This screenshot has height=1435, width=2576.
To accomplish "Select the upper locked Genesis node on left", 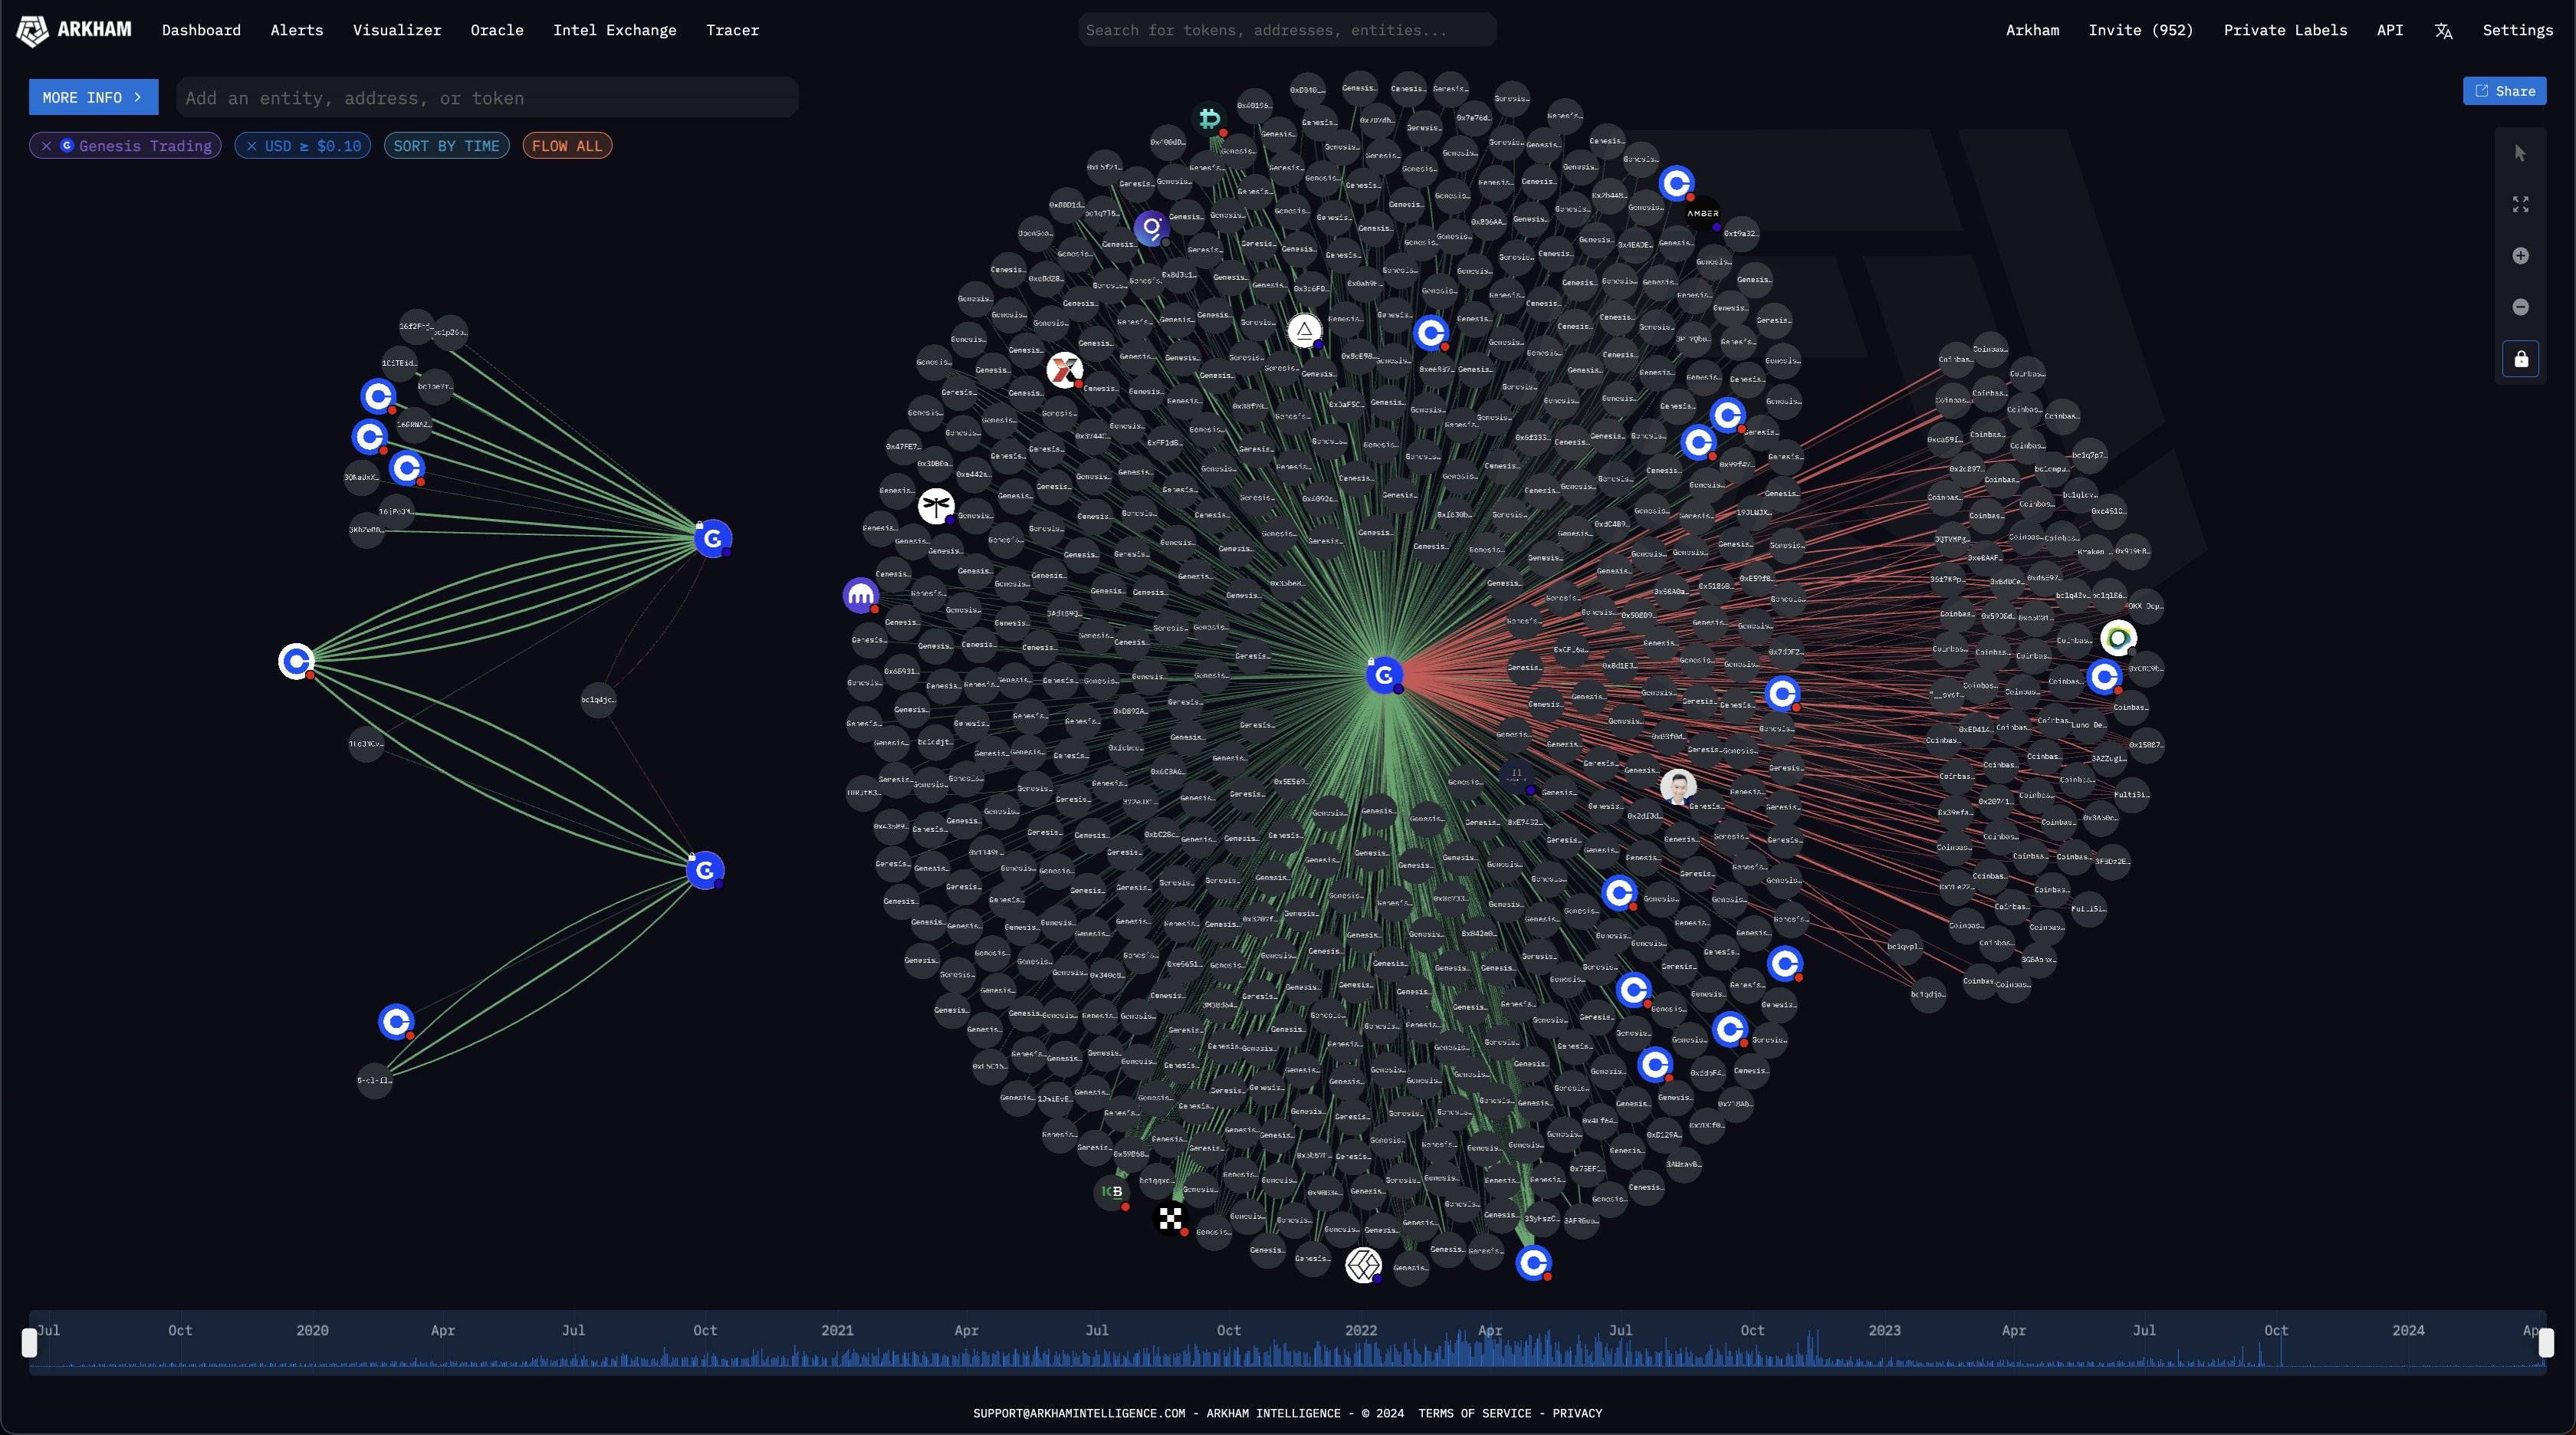I will (x=713, y=539).
